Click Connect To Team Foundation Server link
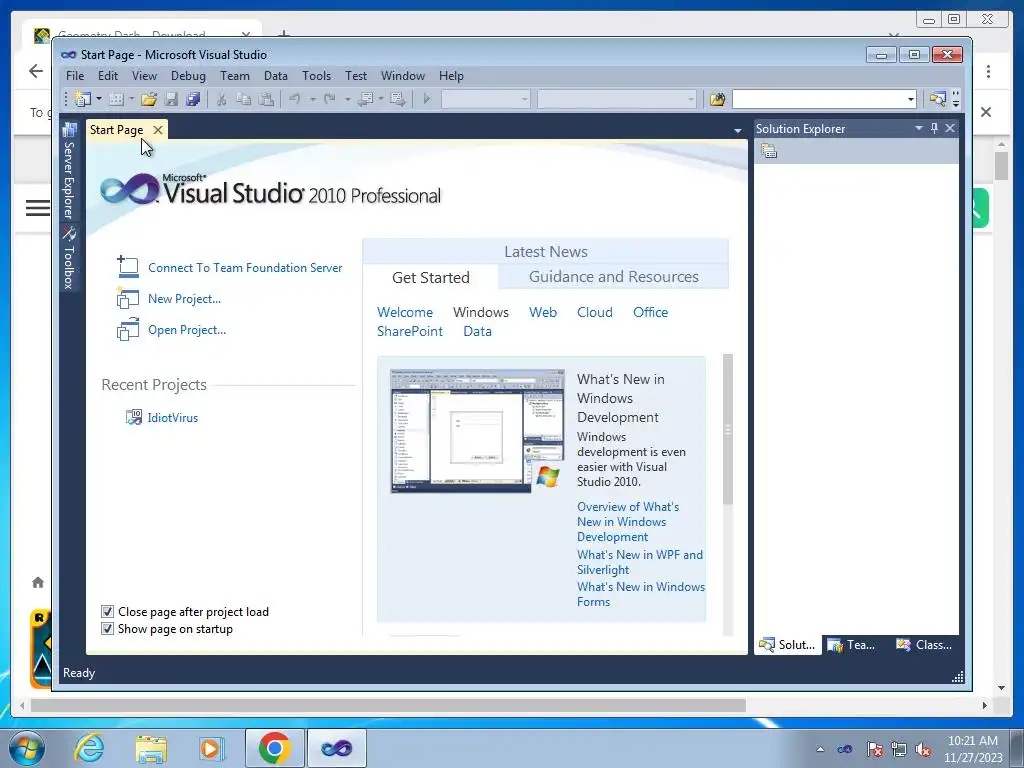The image size is (1024, 768). pos(245,268)
